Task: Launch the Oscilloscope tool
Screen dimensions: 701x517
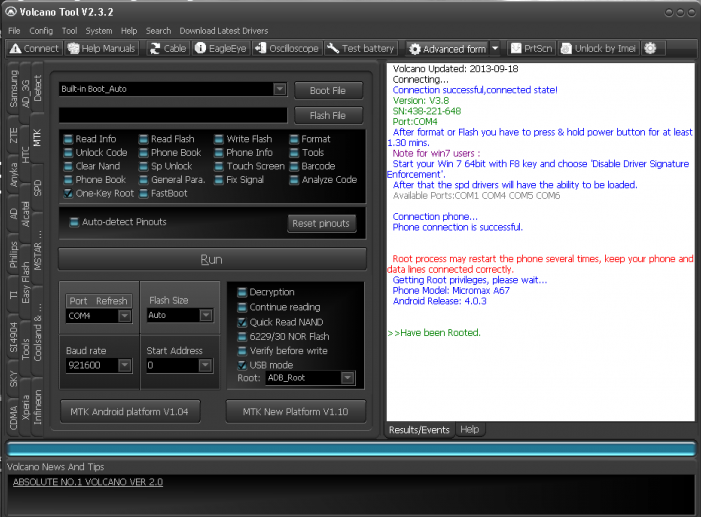Action: (287, 48)
